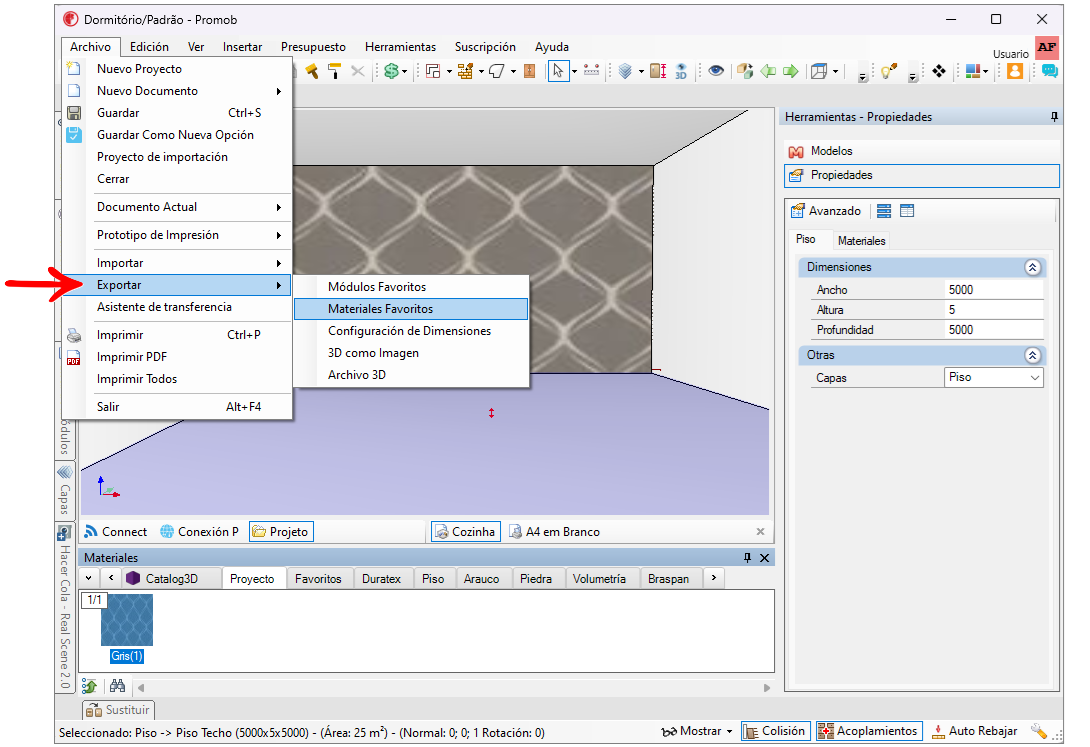The width and height of the screenshot is (1090, 747).
Task: Click the lightbulb lighting icon
Action: [887, 71]
